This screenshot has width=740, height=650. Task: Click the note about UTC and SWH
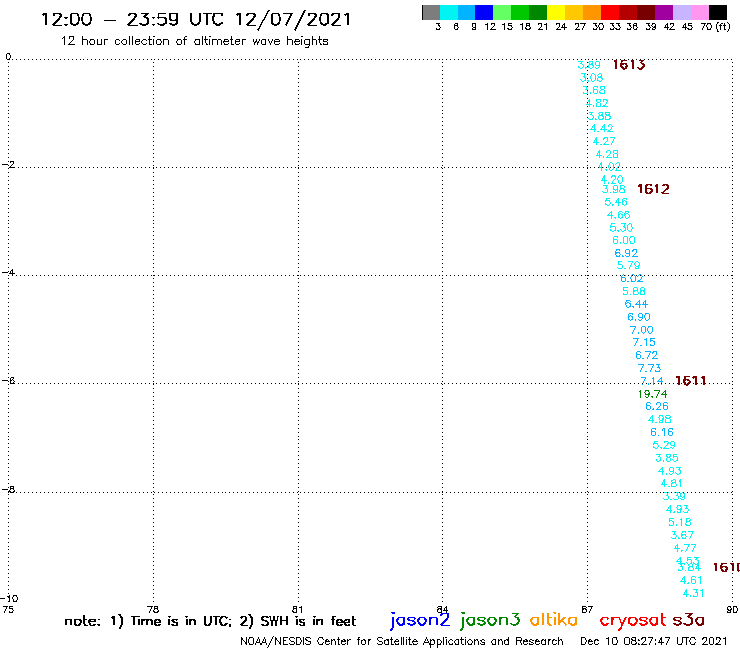click(x=210, y=621)
